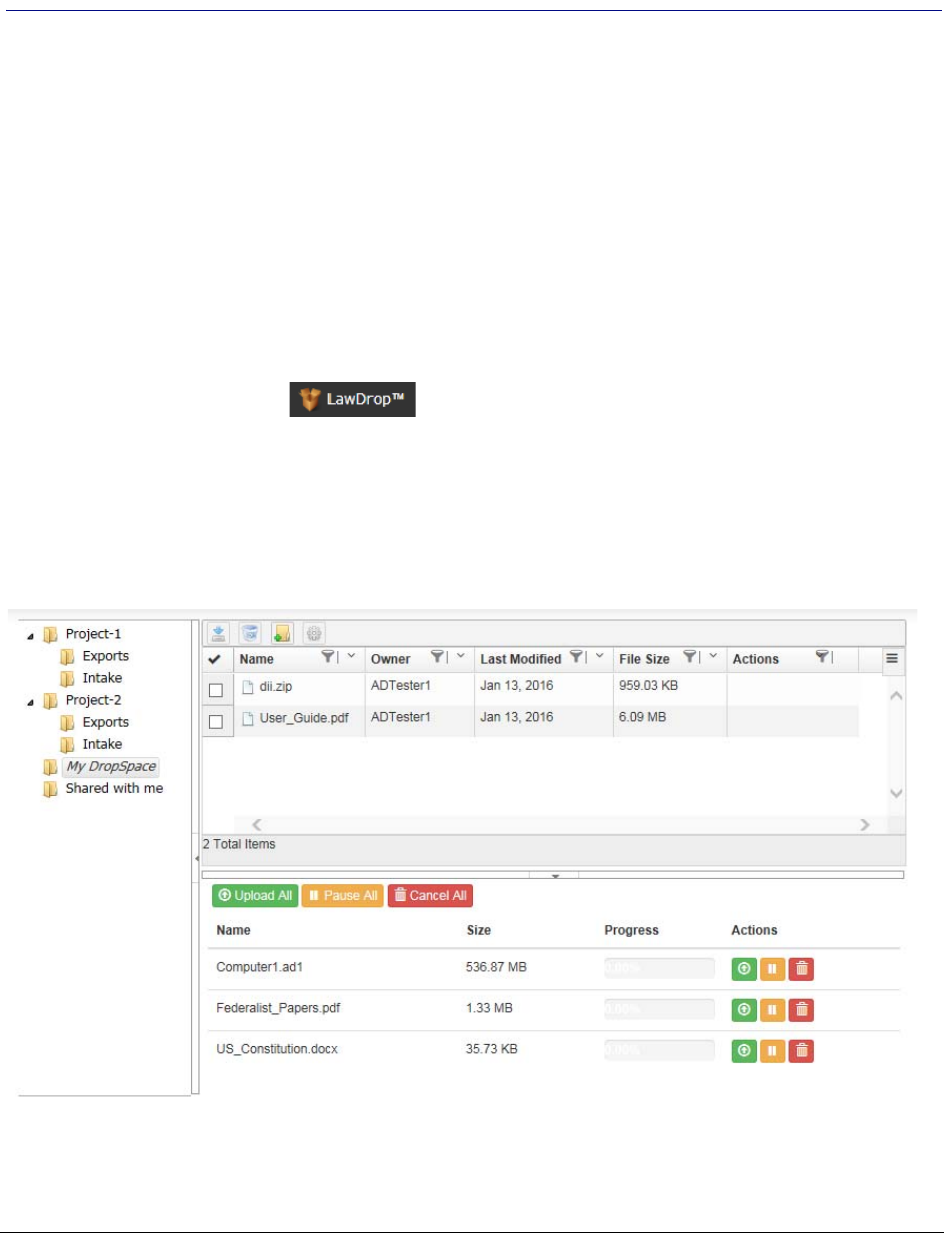The height and width of the screenshot is (1233, 944).
Task: Click the download toolbar icon
Action: pos(219,633)
